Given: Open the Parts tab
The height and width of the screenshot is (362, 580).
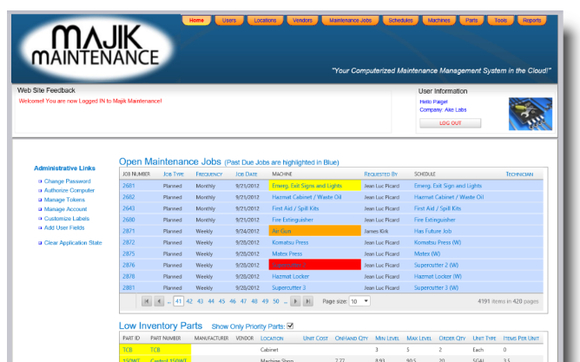Looking at the screenshot, I should pyautogui.click(x=471, y=20).
